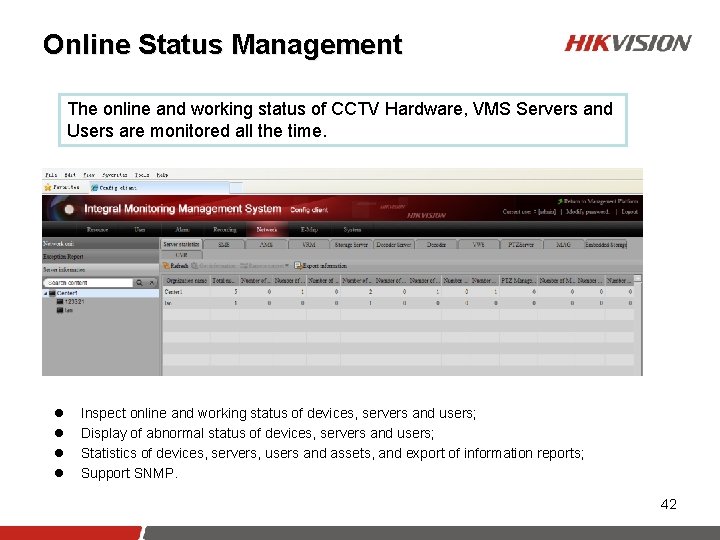Click the Return to Management Platform arrow icon
The image size is (720, 540).
click(x=560, y=201)
